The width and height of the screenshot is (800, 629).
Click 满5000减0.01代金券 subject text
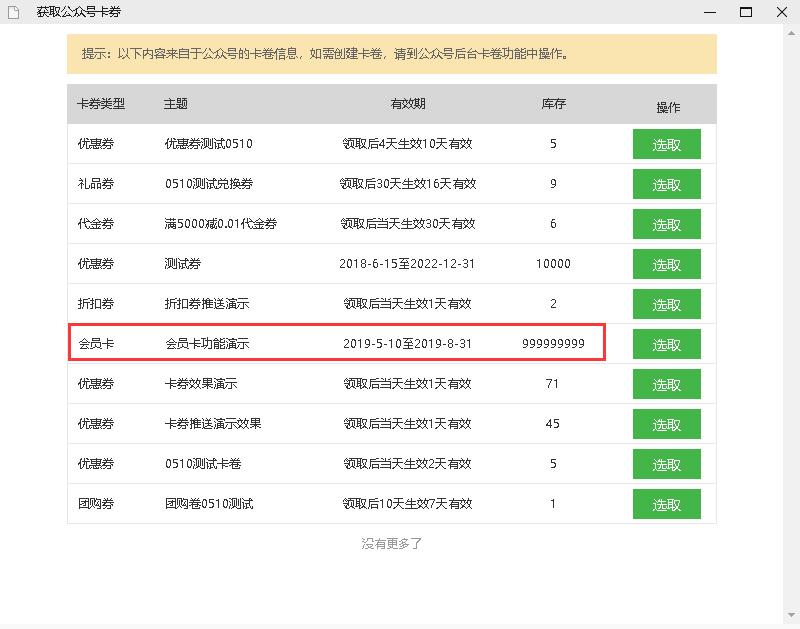220,223
